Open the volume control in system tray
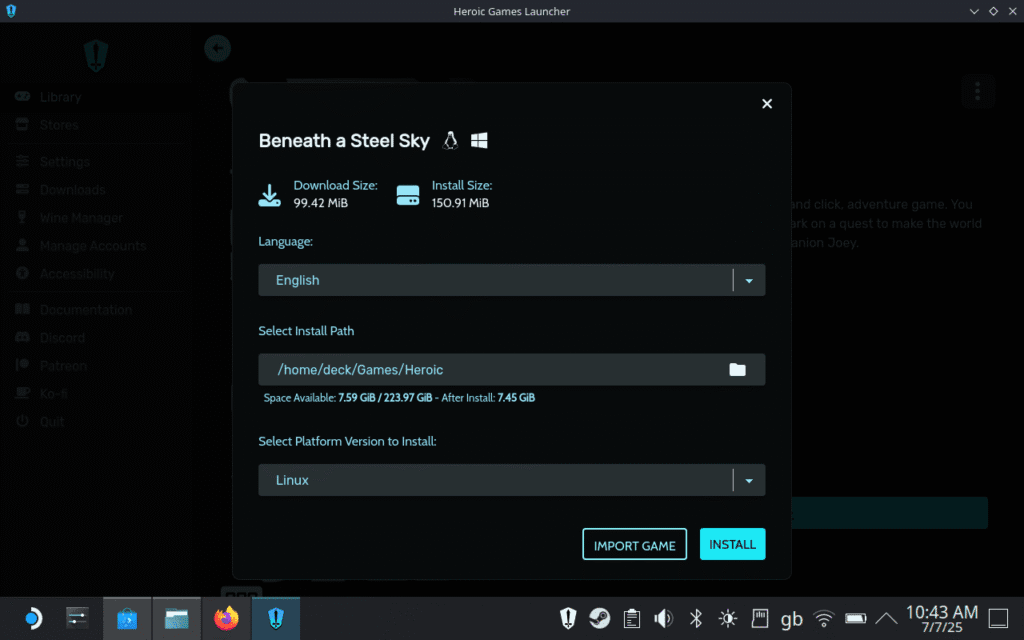This screenshot has height=640, width=1024. click(x=662, y=619)
